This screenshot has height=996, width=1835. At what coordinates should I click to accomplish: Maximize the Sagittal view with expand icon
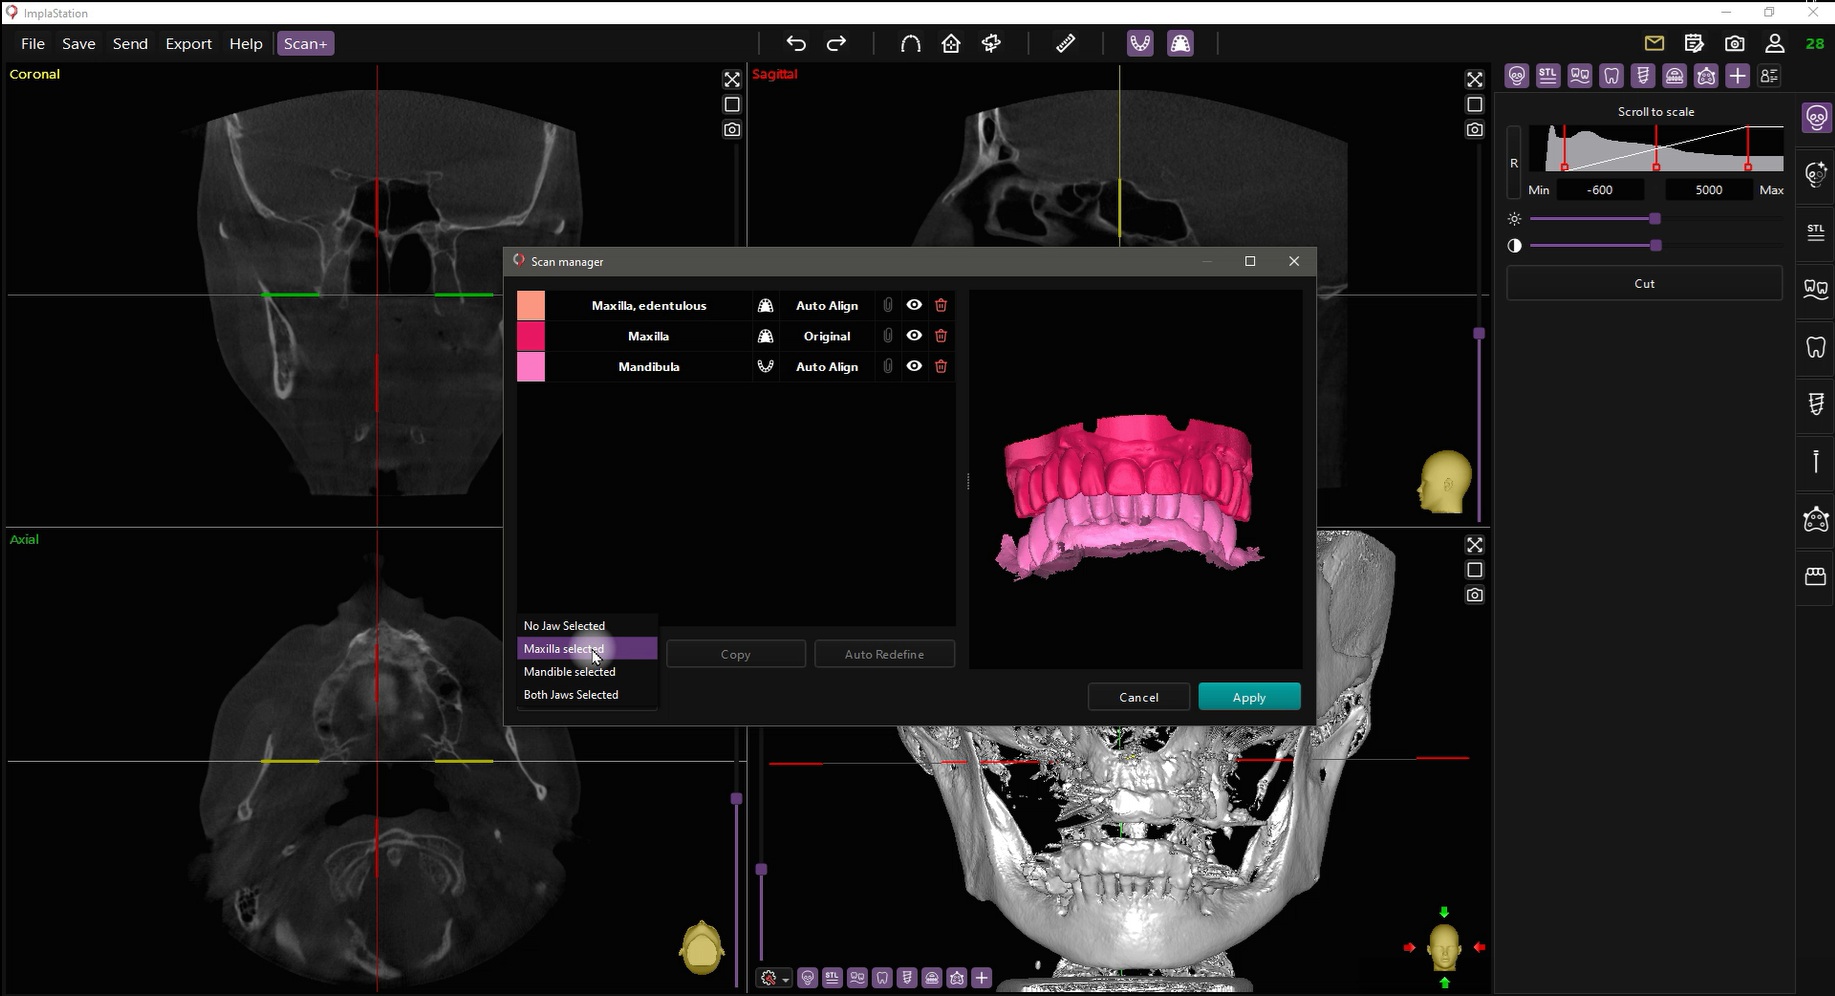coord(1475,79)
